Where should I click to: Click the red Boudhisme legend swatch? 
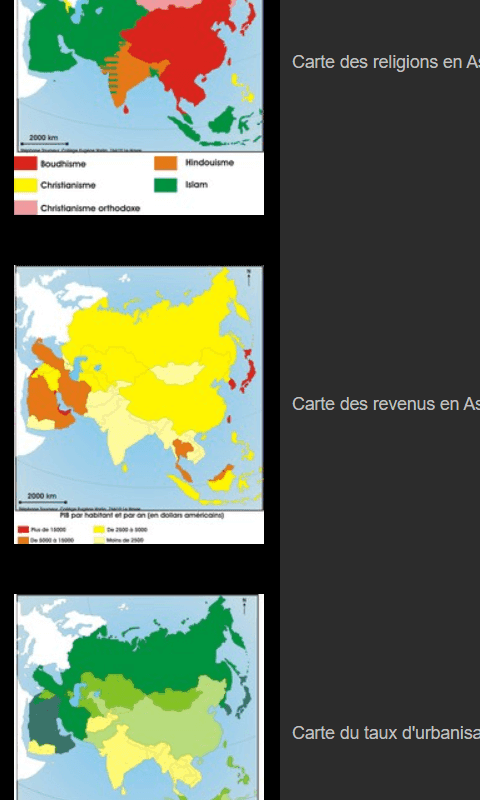click(26, 163)
